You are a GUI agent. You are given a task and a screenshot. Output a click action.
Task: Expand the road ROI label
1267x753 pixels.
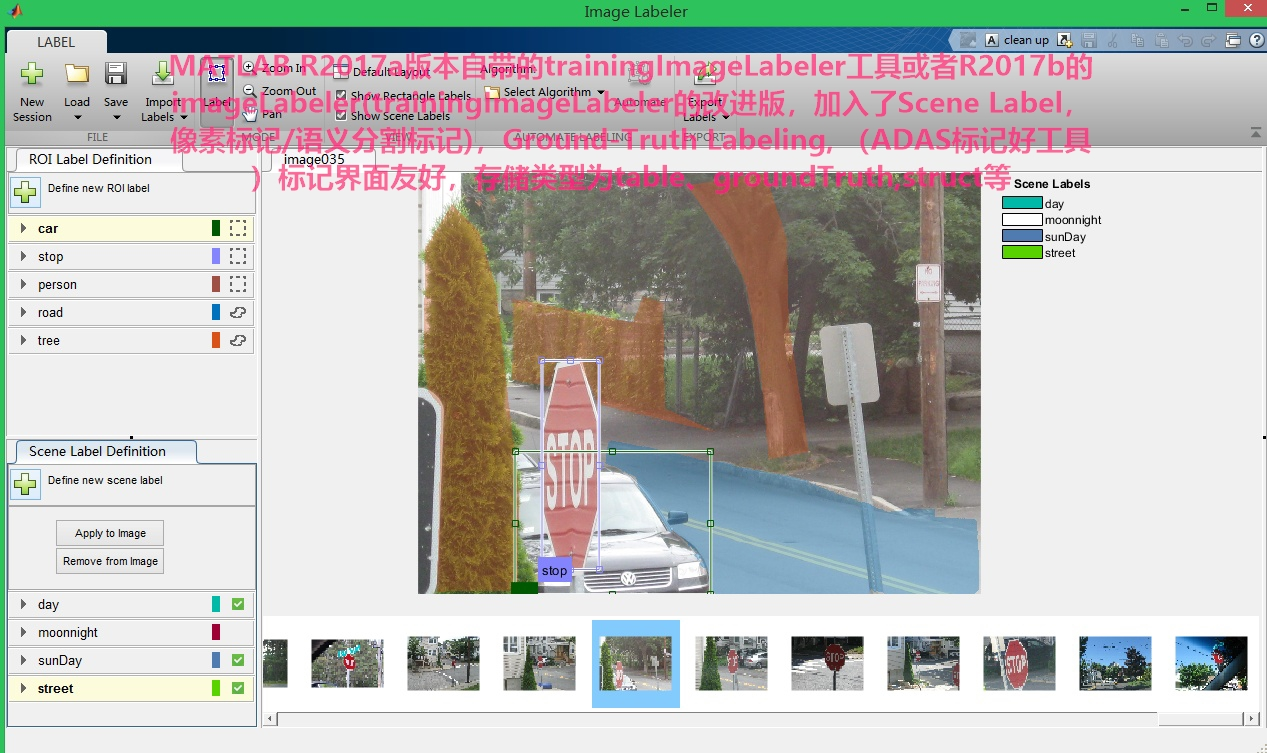23,312
